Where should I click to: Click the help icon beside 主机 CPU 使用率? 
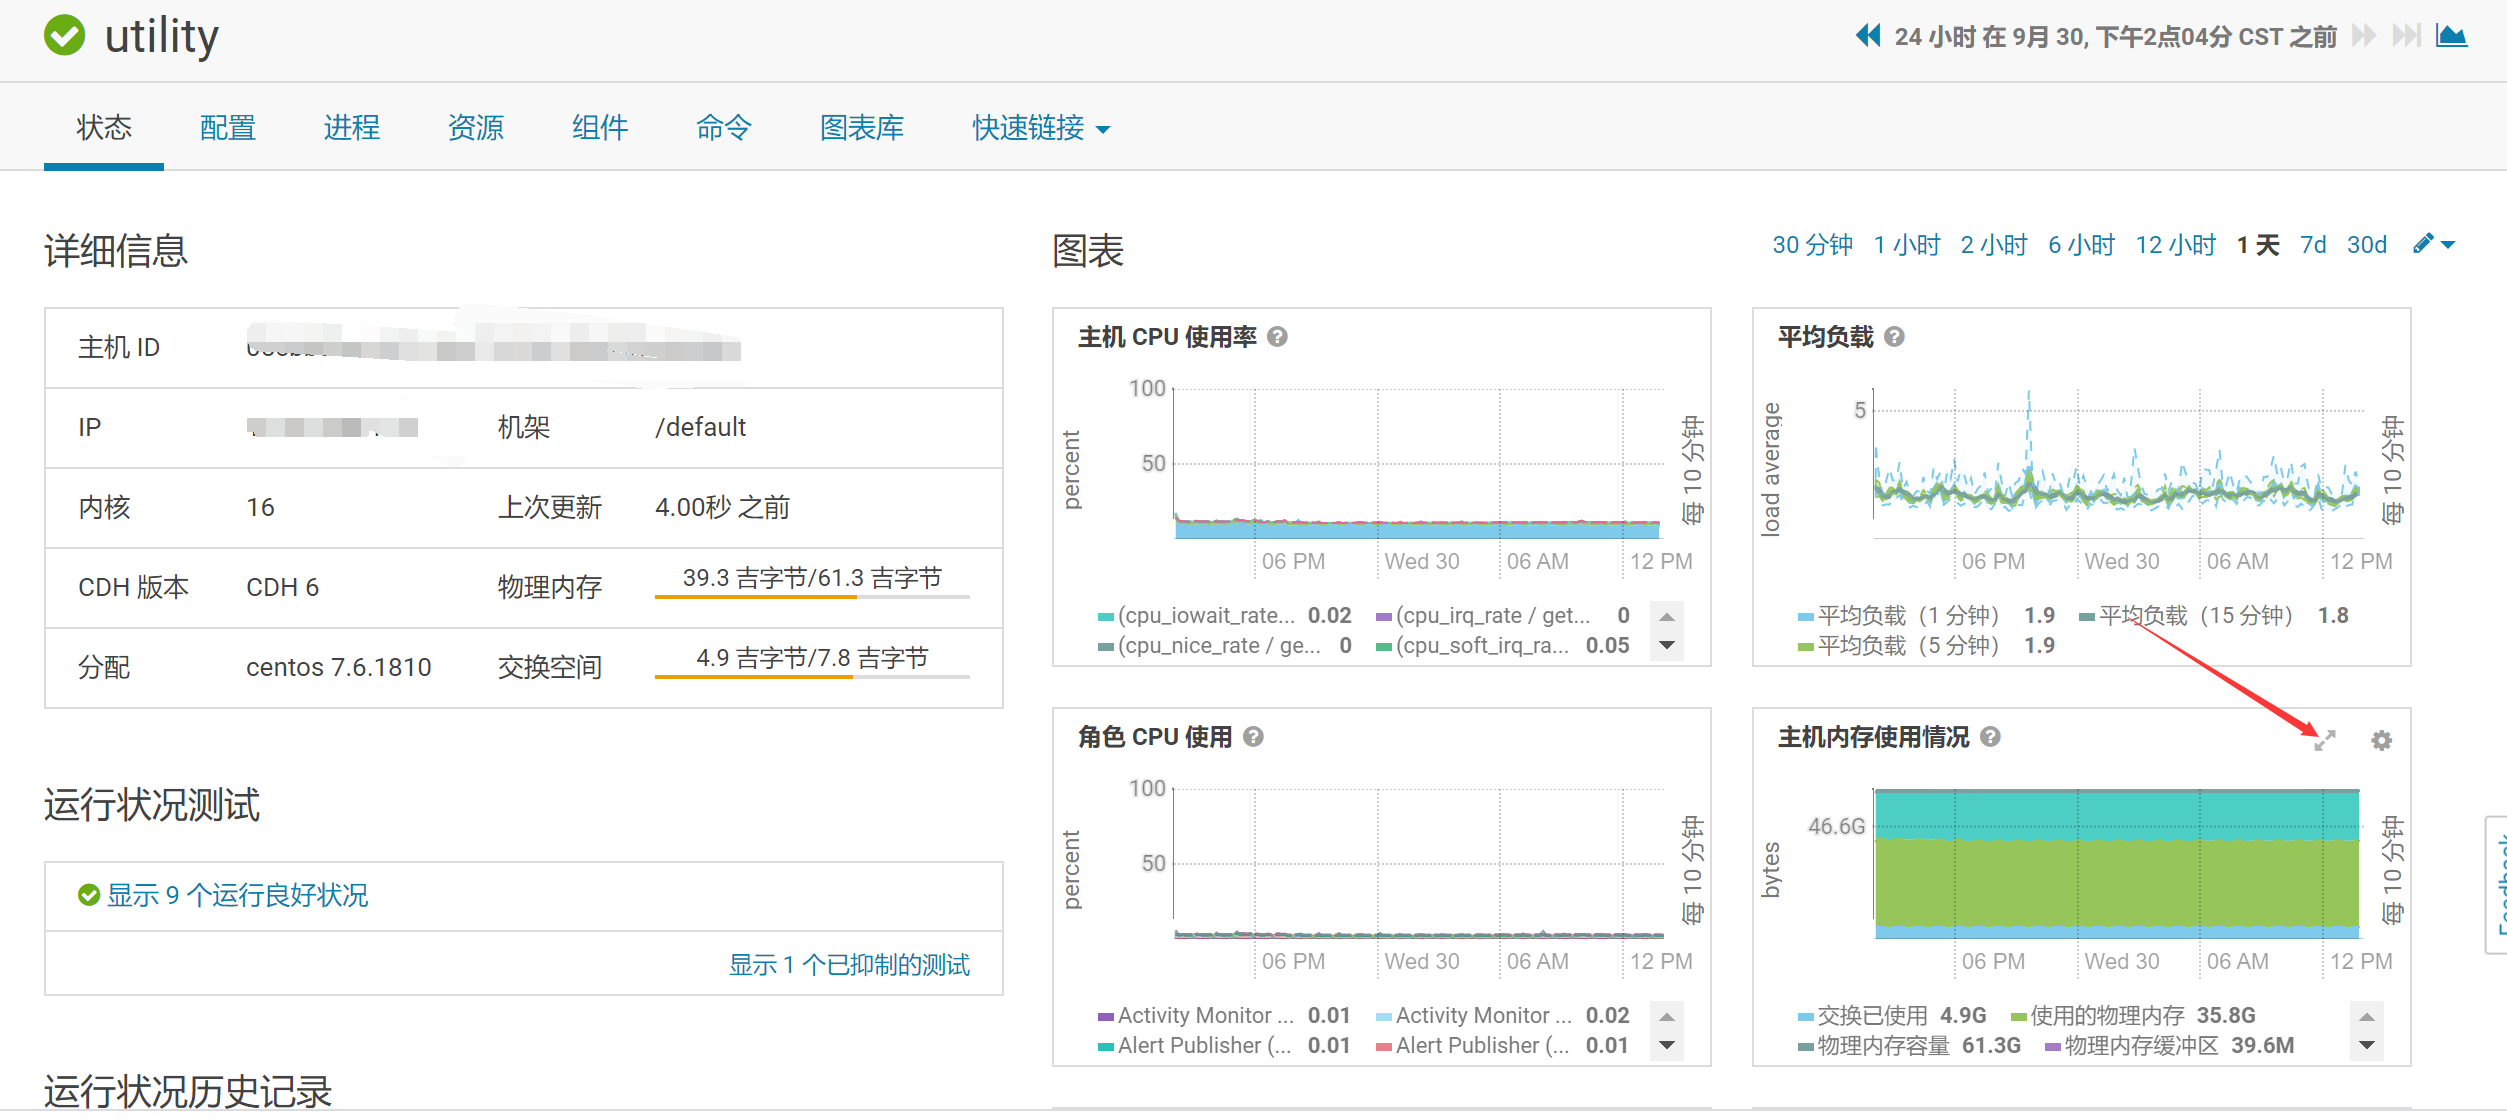point(1277,337)
